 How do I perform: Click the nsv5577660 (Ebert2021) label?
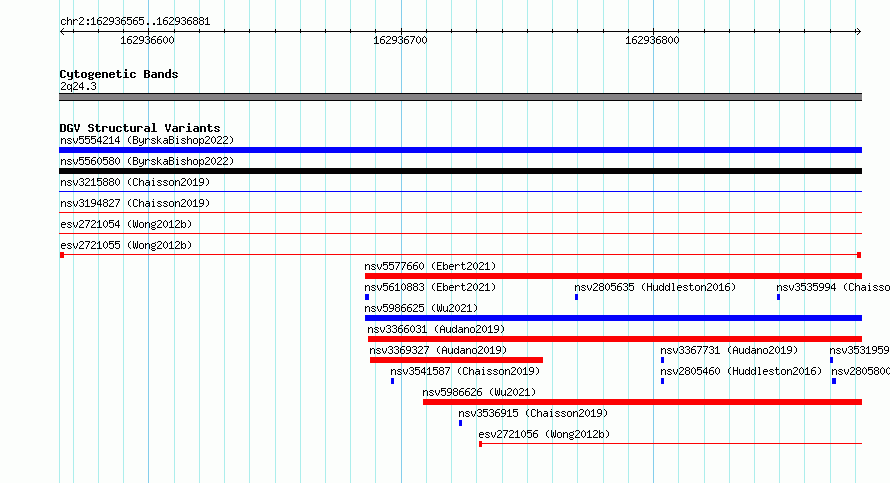pos(430,266)
